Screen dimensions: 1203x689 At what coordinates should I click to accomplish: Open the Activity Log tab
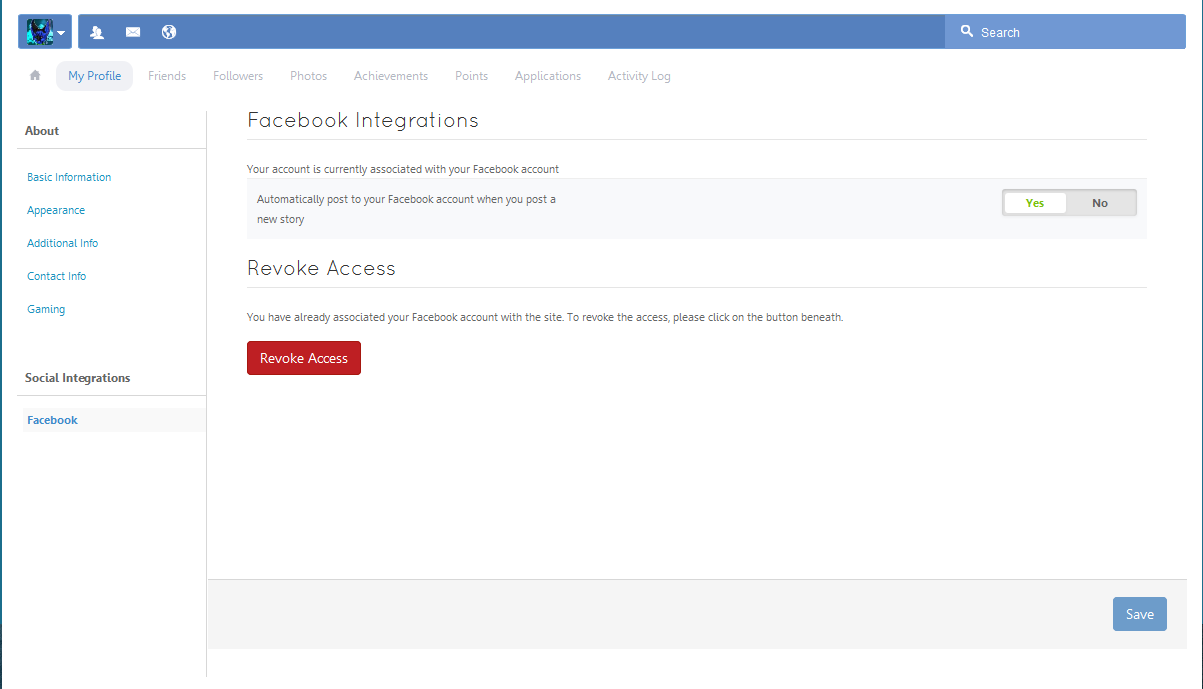[639, 76]
